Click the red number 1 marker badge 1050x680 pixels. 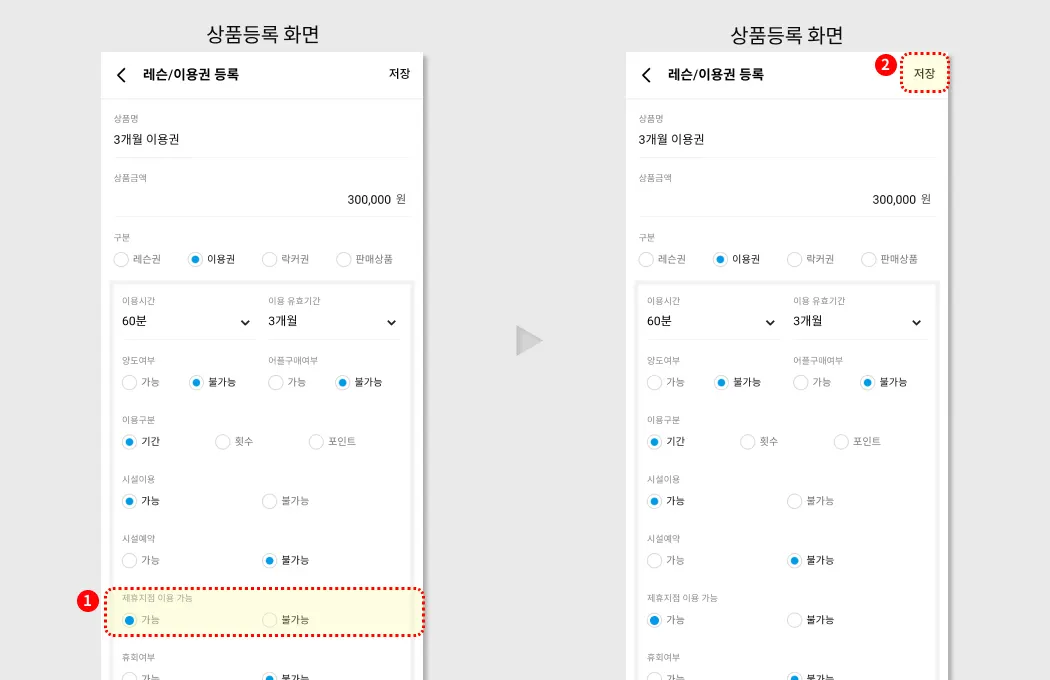pos(88,600)
